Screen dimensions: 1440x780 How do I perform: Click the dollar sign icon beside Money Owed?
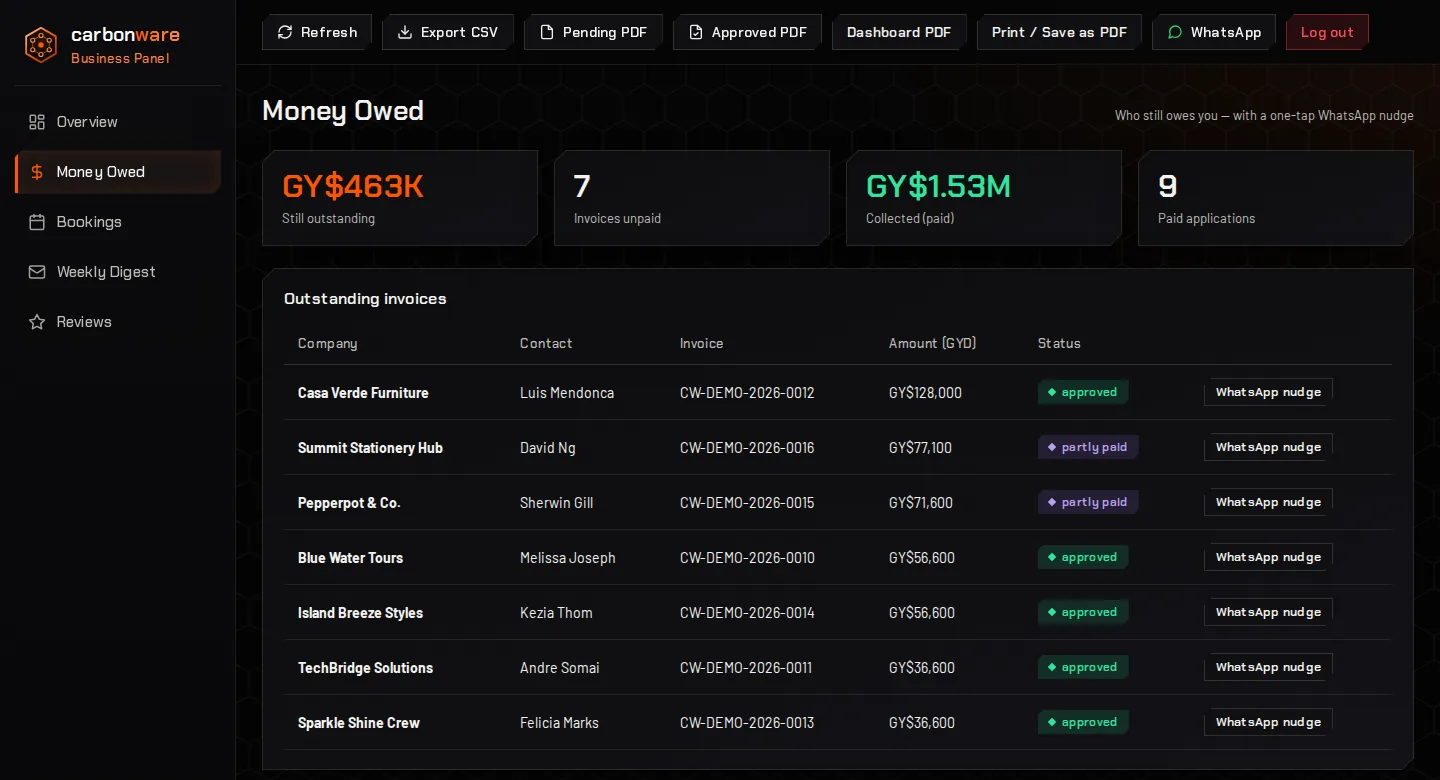[37, 172]
